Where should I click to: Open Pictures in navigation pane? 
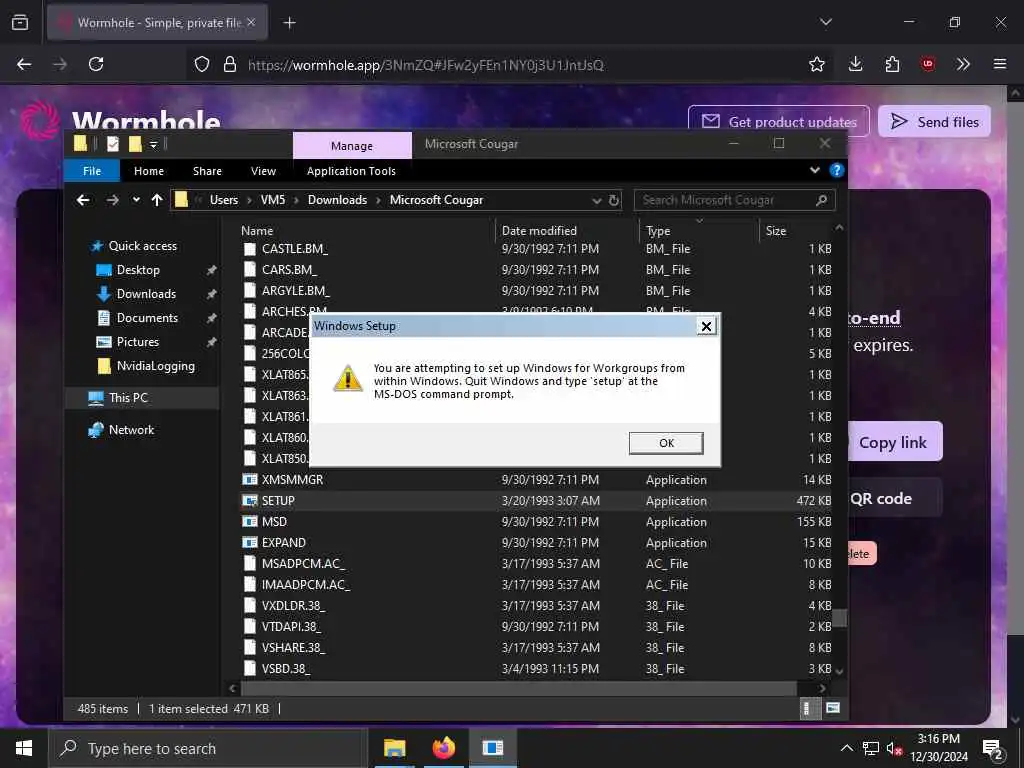pos(137,342)
